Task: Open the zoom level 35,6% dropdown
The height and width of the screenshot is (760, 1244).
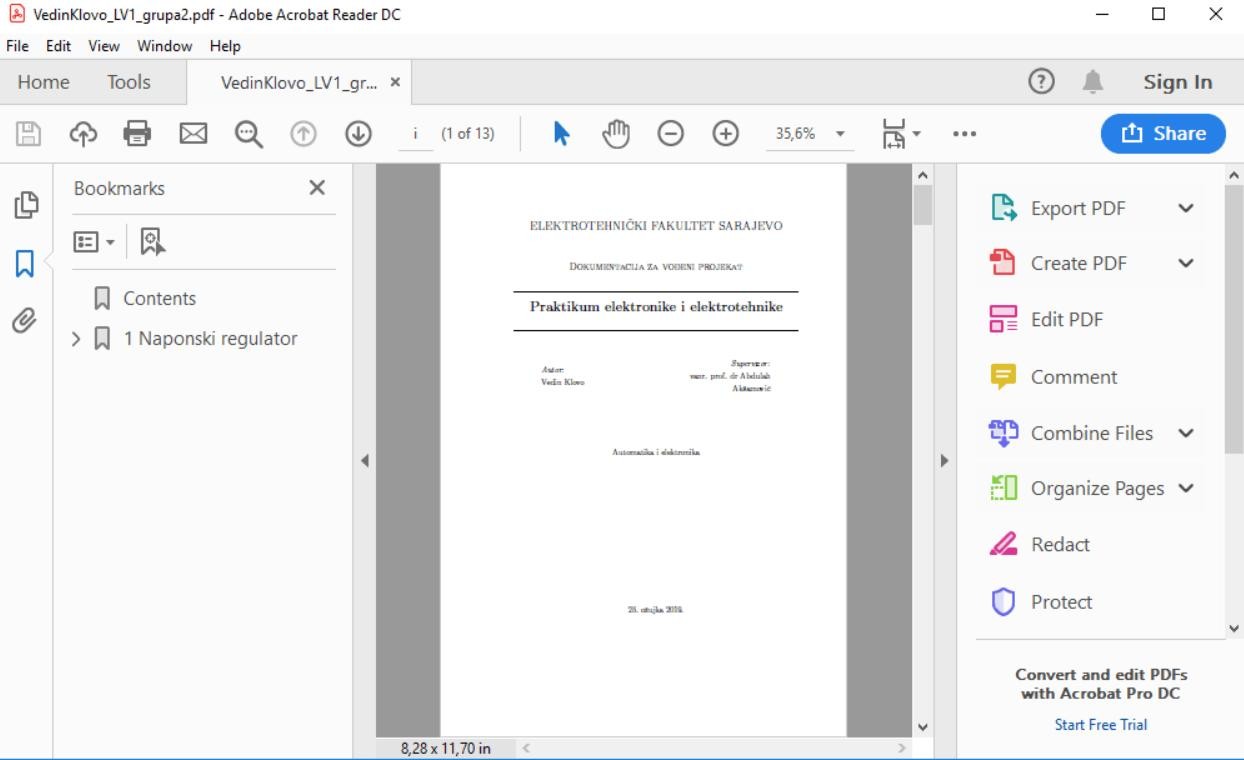Action: [840, 134]
